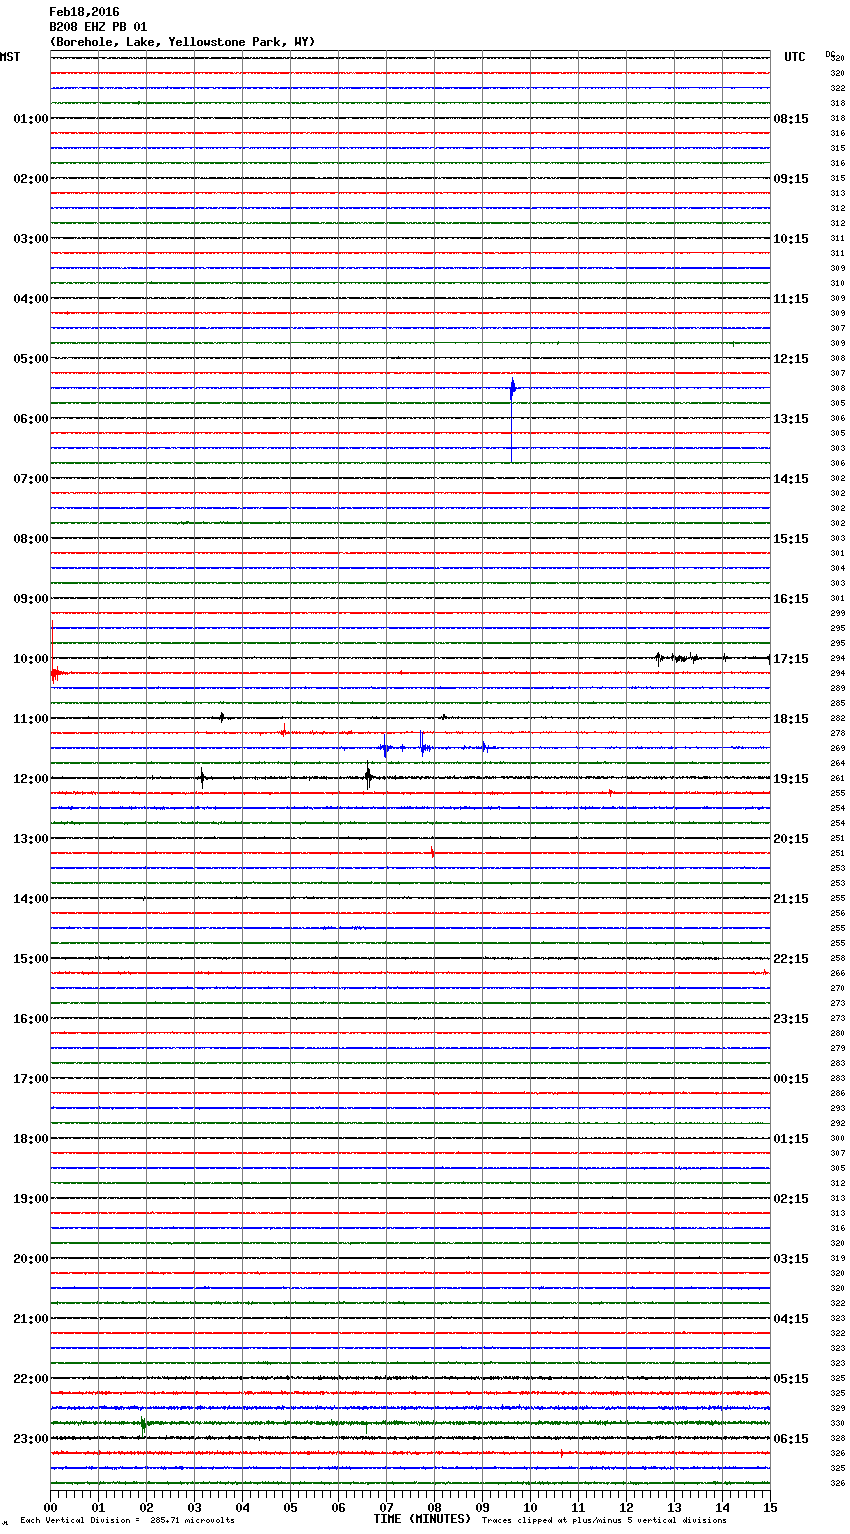Click the 13:00 MST time label
850x1534 pixels.
point(31,839)
